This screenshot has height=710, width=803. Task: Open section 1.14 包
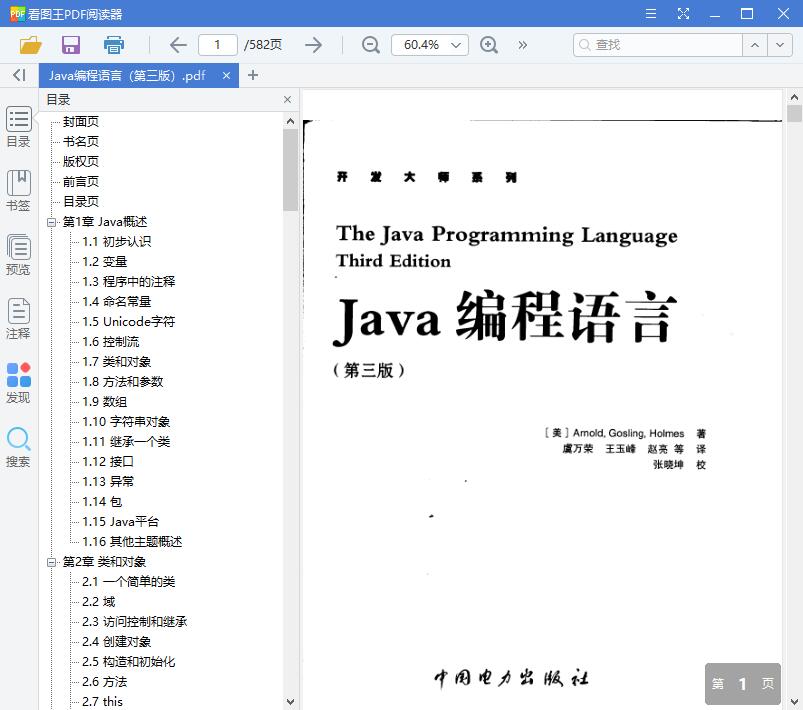pyautogui.click(x=102, y=502)
